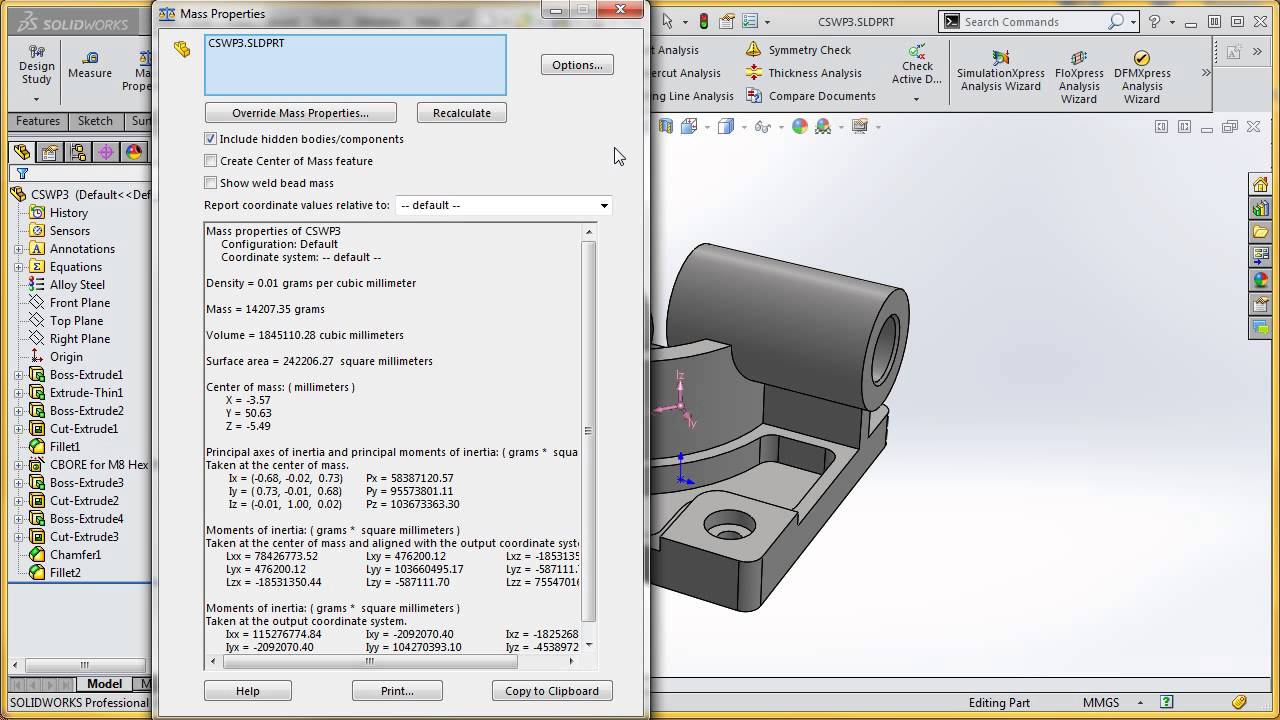The height and width of the screenshot is (720, 1280).
Task: Run Symmetry Check analysis
Action: click(x=799, y=50)
